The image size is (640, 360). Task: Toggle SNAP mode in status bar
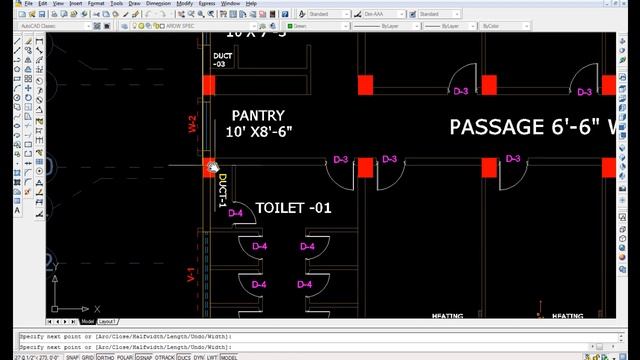72,357
